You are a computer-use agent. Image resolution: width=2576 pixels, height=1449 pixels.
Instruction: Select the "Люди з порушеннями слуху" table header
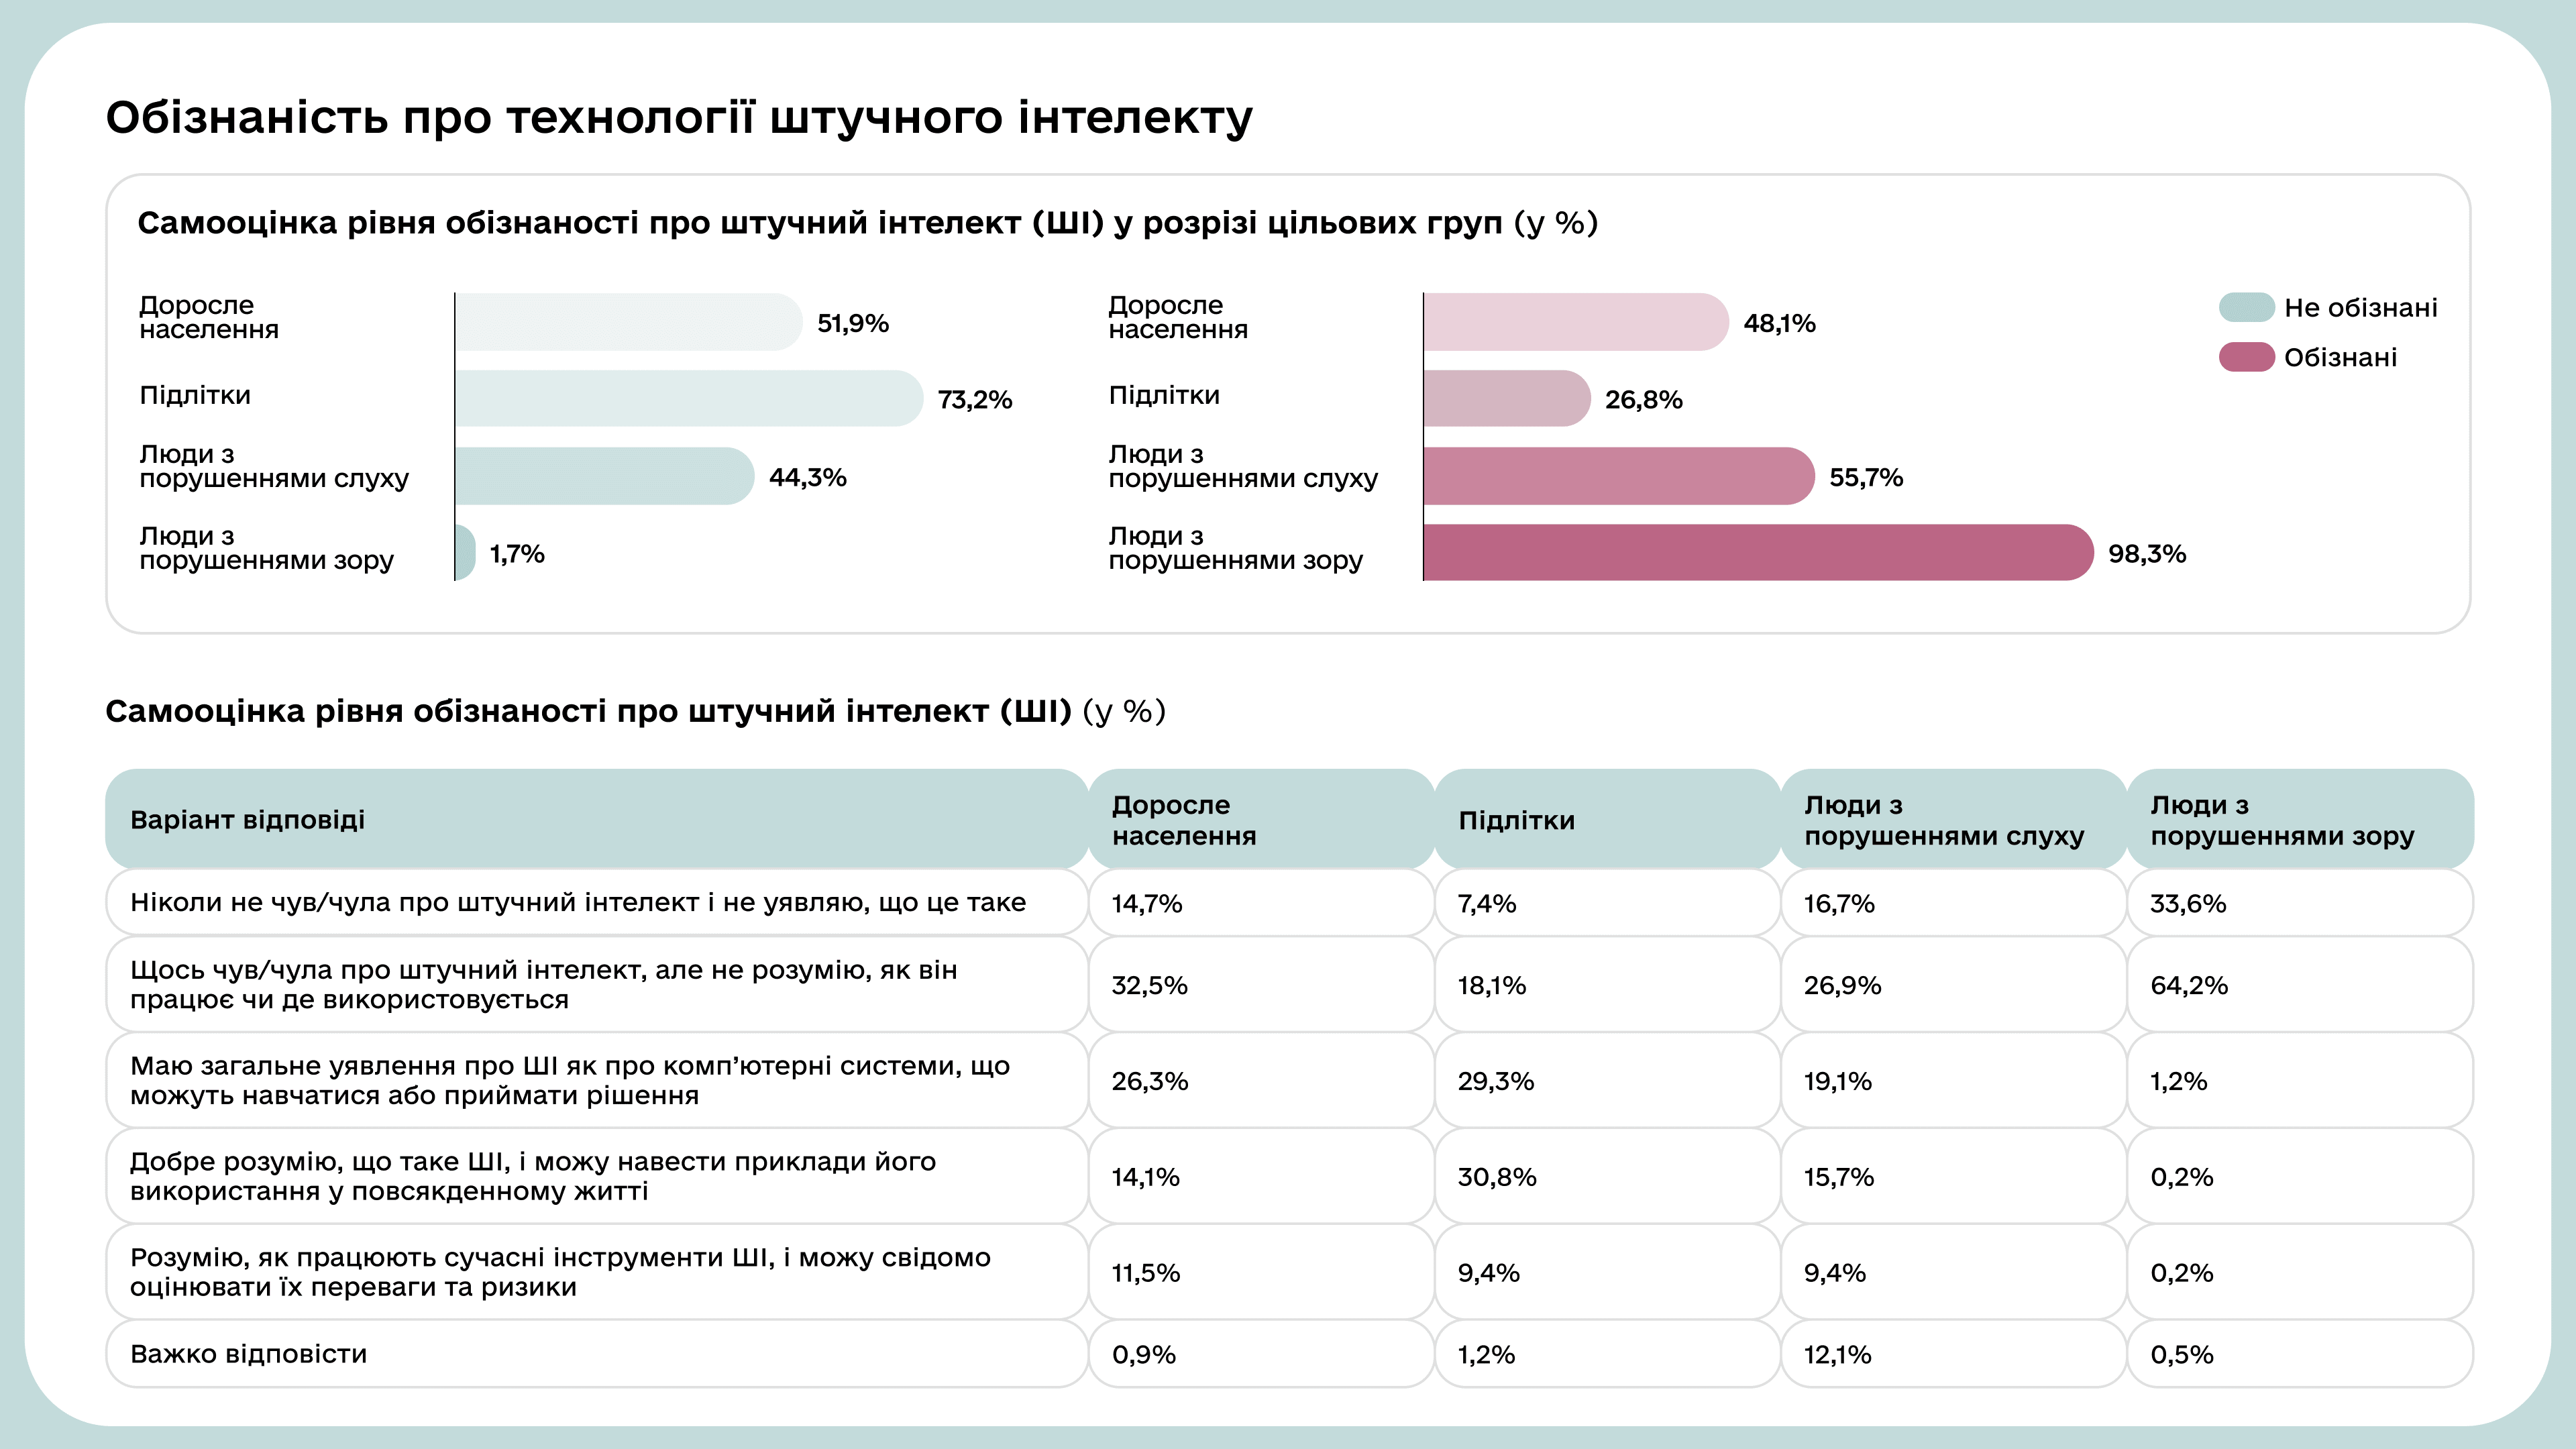click(1943, 820)
